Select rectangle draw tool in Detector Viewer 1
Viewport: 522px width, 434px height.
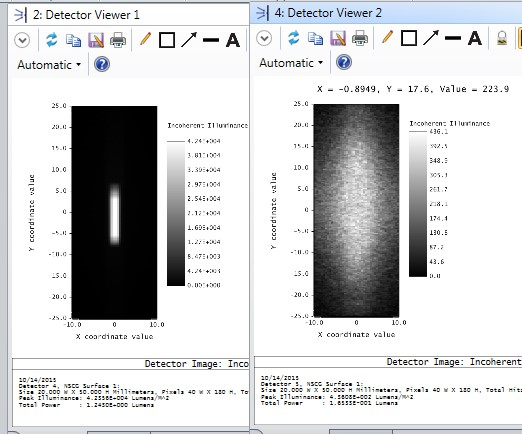[x=167, y=40]
